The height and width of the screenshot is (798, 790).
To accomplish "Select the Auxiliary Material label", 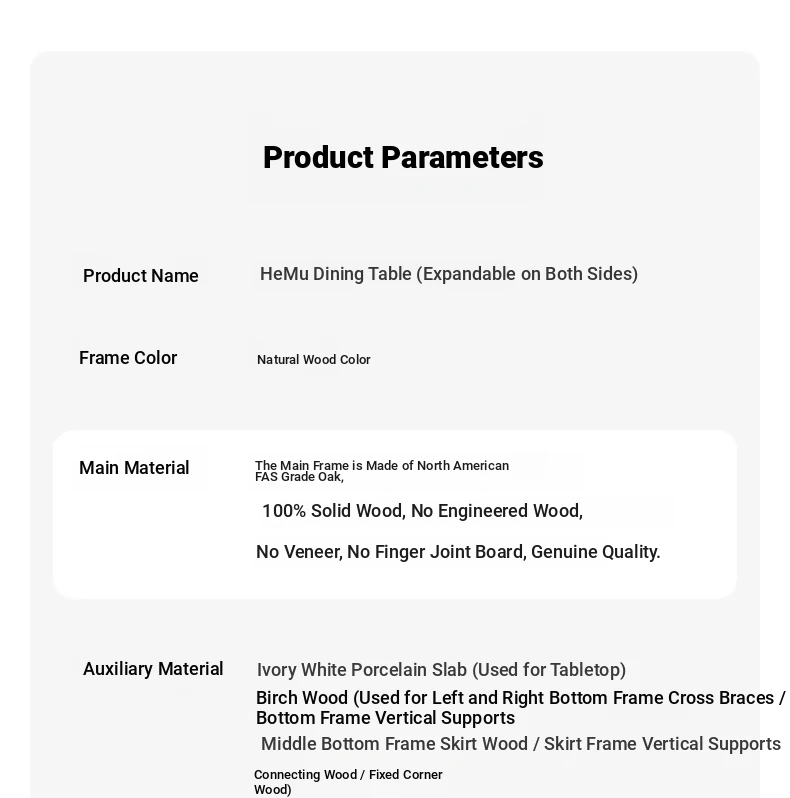I will click(x=153, y=669).
